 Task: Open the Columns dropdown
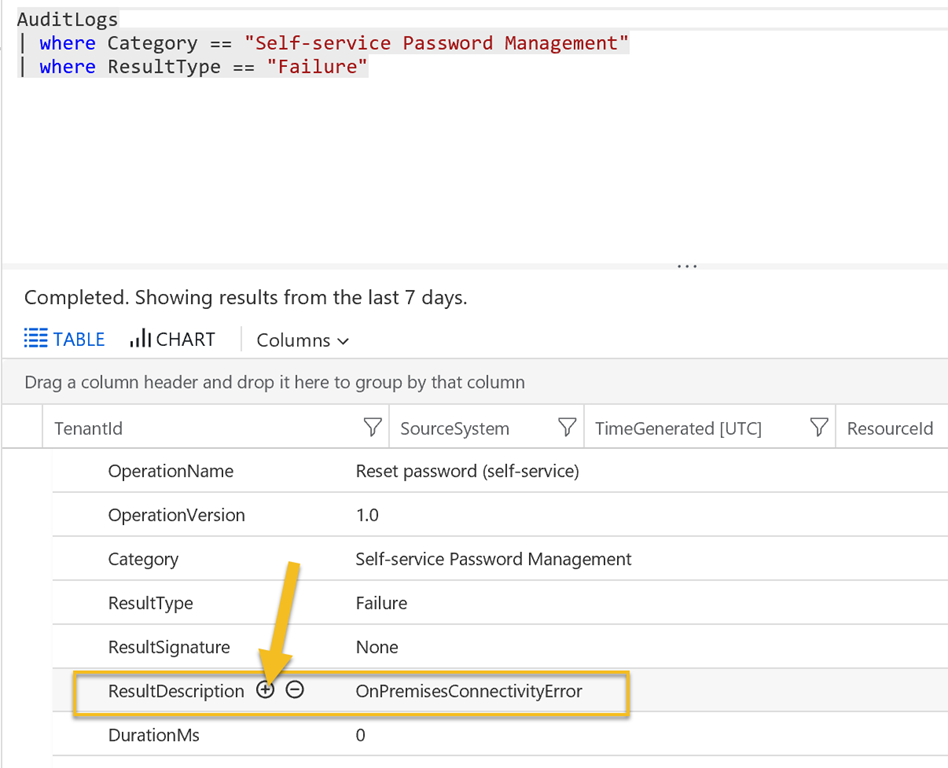pyautogui.click(x=302, y=340)
